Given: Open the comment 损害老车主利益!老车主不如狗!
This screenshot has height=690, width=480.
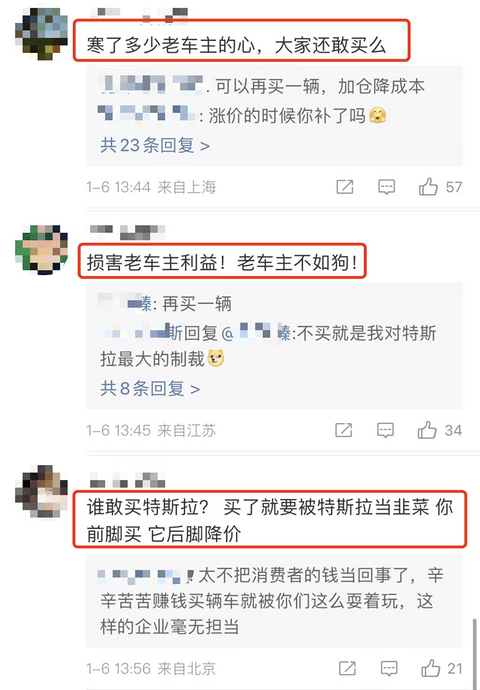Looking at the screenshot, I should click(x=222, y=263).
